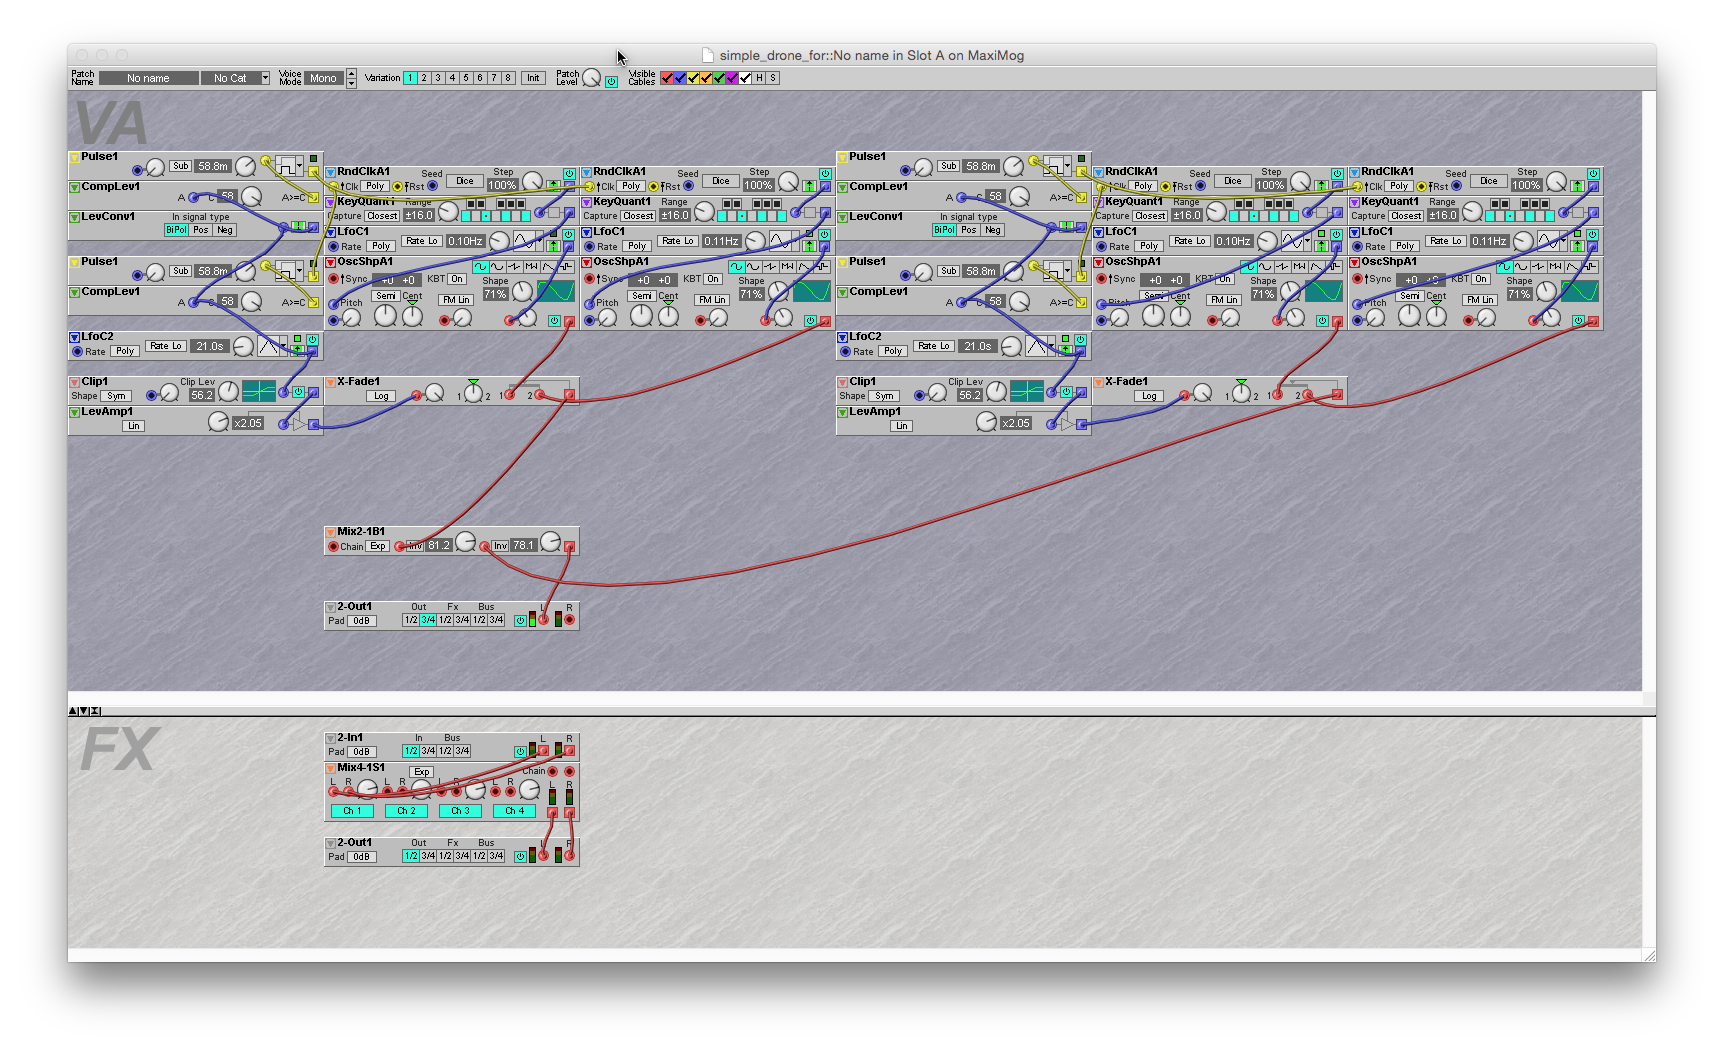Toggle Ch 1 mute on Mix4-1S1
Viewport: 1724px width, 1054px height.
pos(352,811)
